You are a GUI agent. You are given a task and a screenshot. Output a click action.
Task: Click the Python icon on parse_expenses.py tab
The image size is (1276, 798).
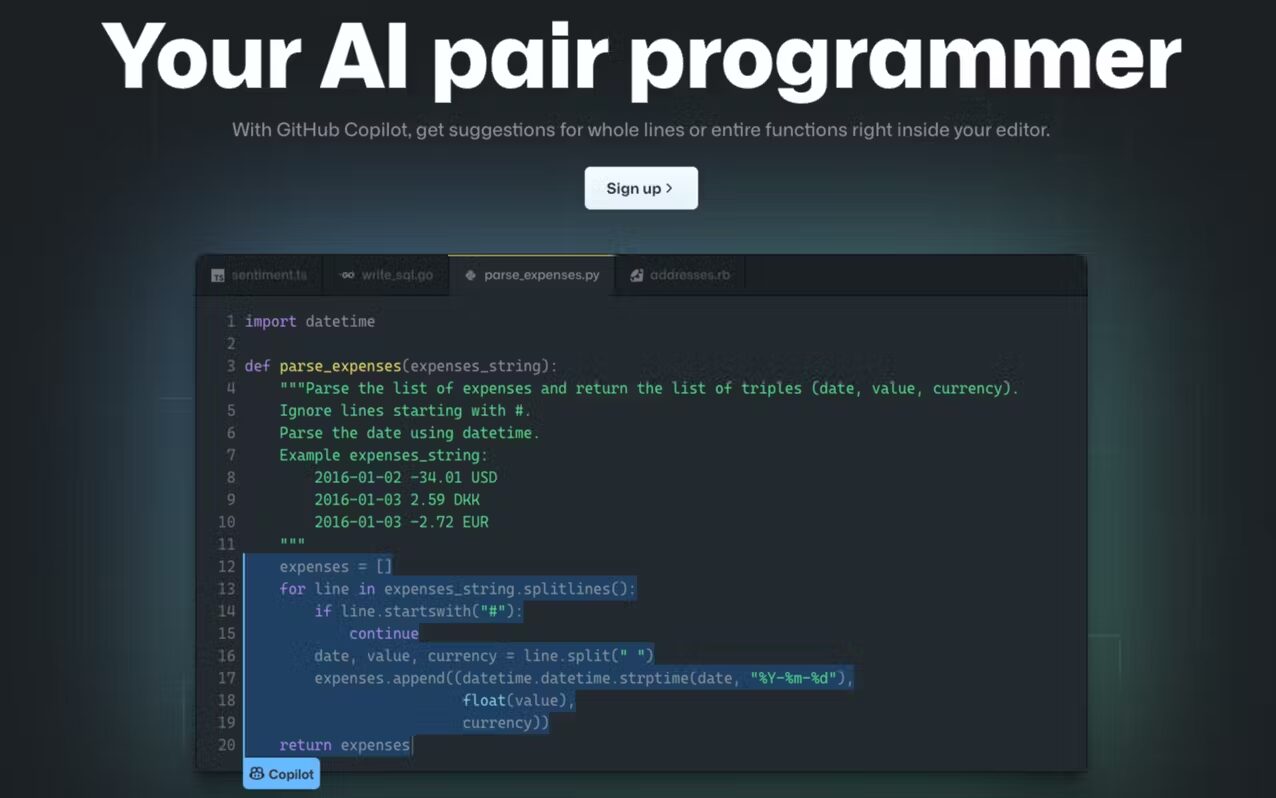point(470,275)
